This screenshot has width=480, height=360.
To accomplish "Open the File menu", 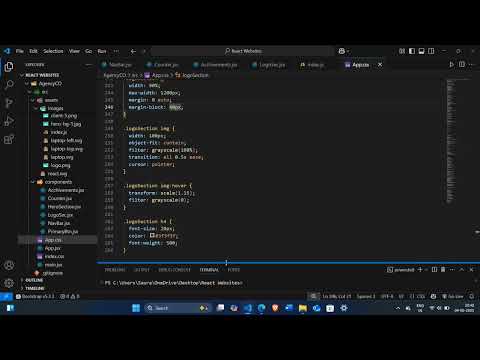I will pyautogui.click(x=20, y=51).
